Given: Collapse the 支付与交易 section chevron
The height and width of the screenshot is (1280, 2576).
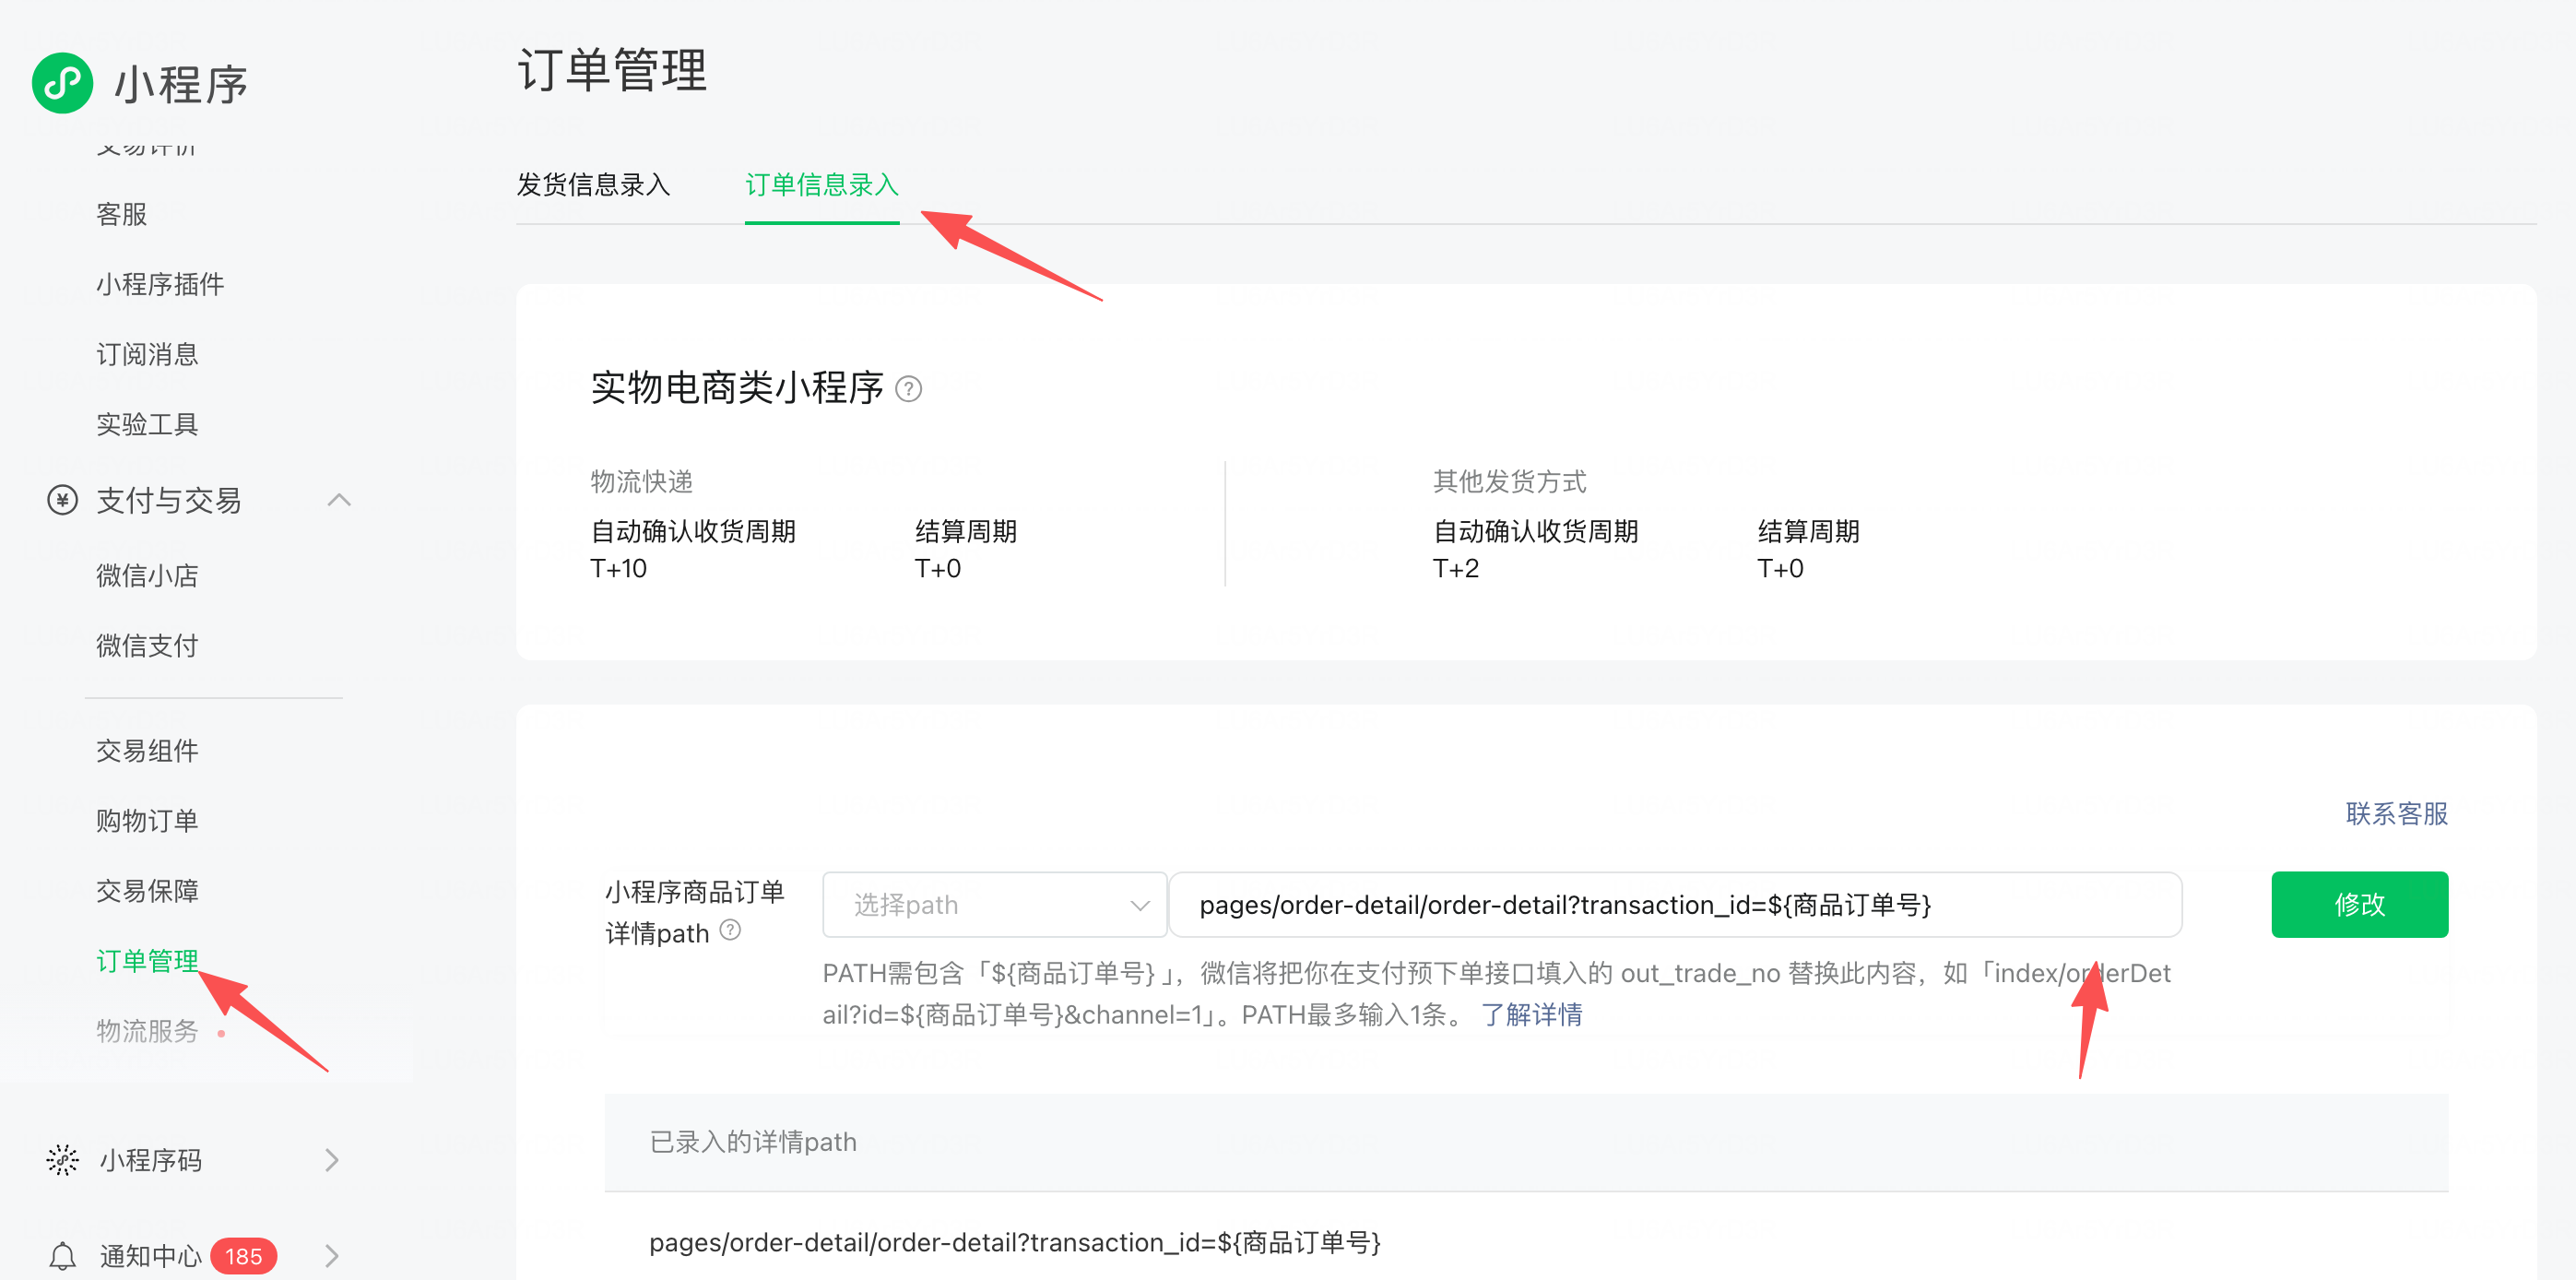Looking at the screenshot, I should tap(339, 500).
